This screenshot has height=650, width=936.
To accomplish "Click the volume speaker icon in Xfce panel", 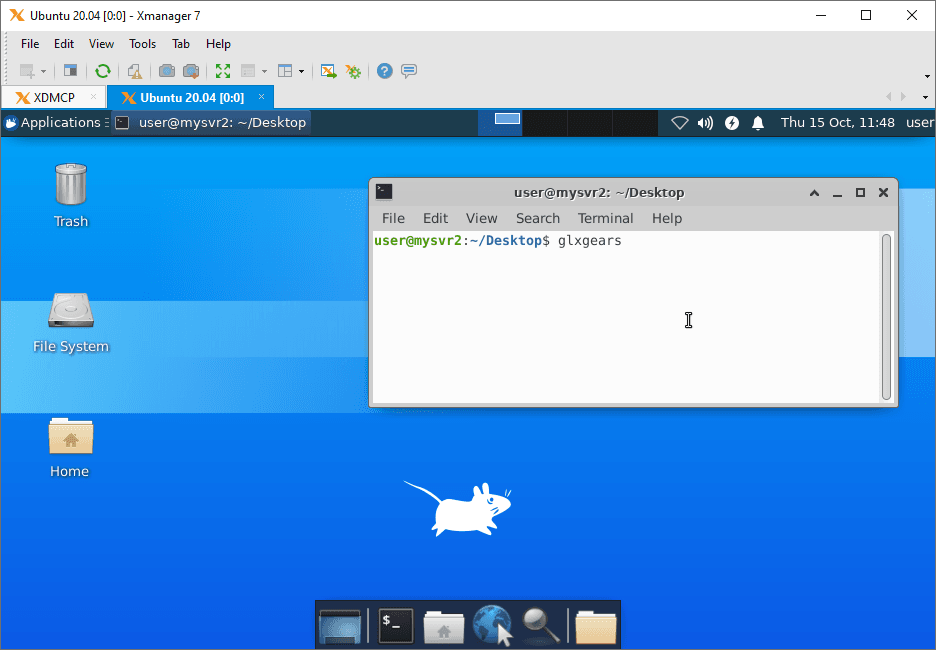I will [x=706, y=123].
